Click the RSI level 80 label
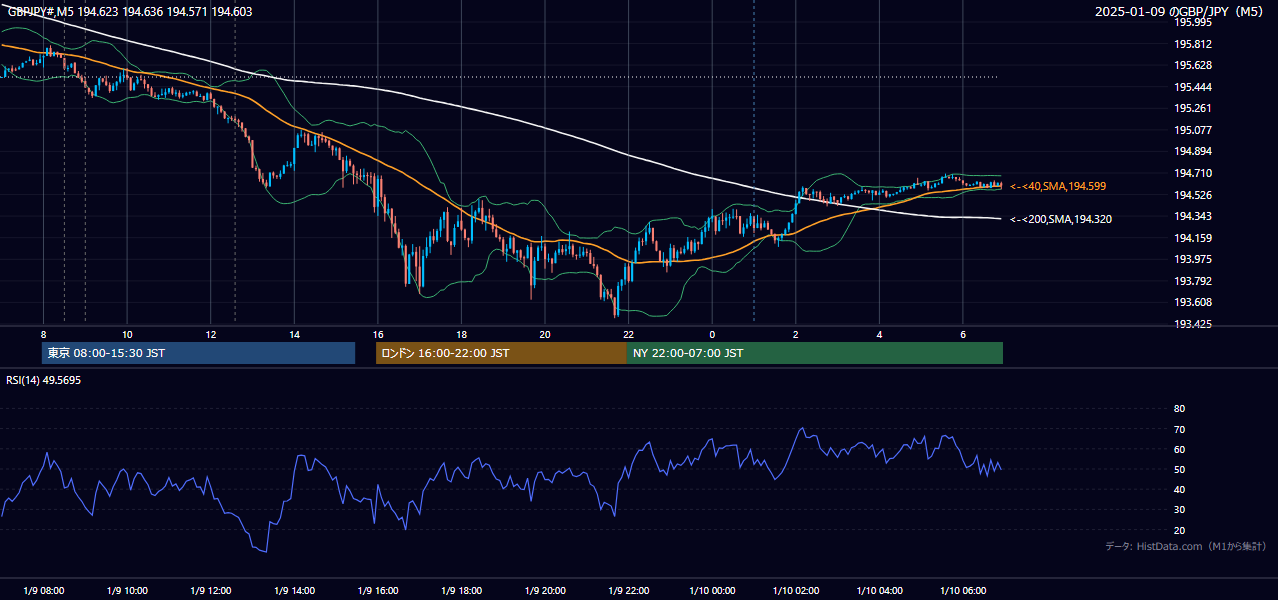 1179,409
